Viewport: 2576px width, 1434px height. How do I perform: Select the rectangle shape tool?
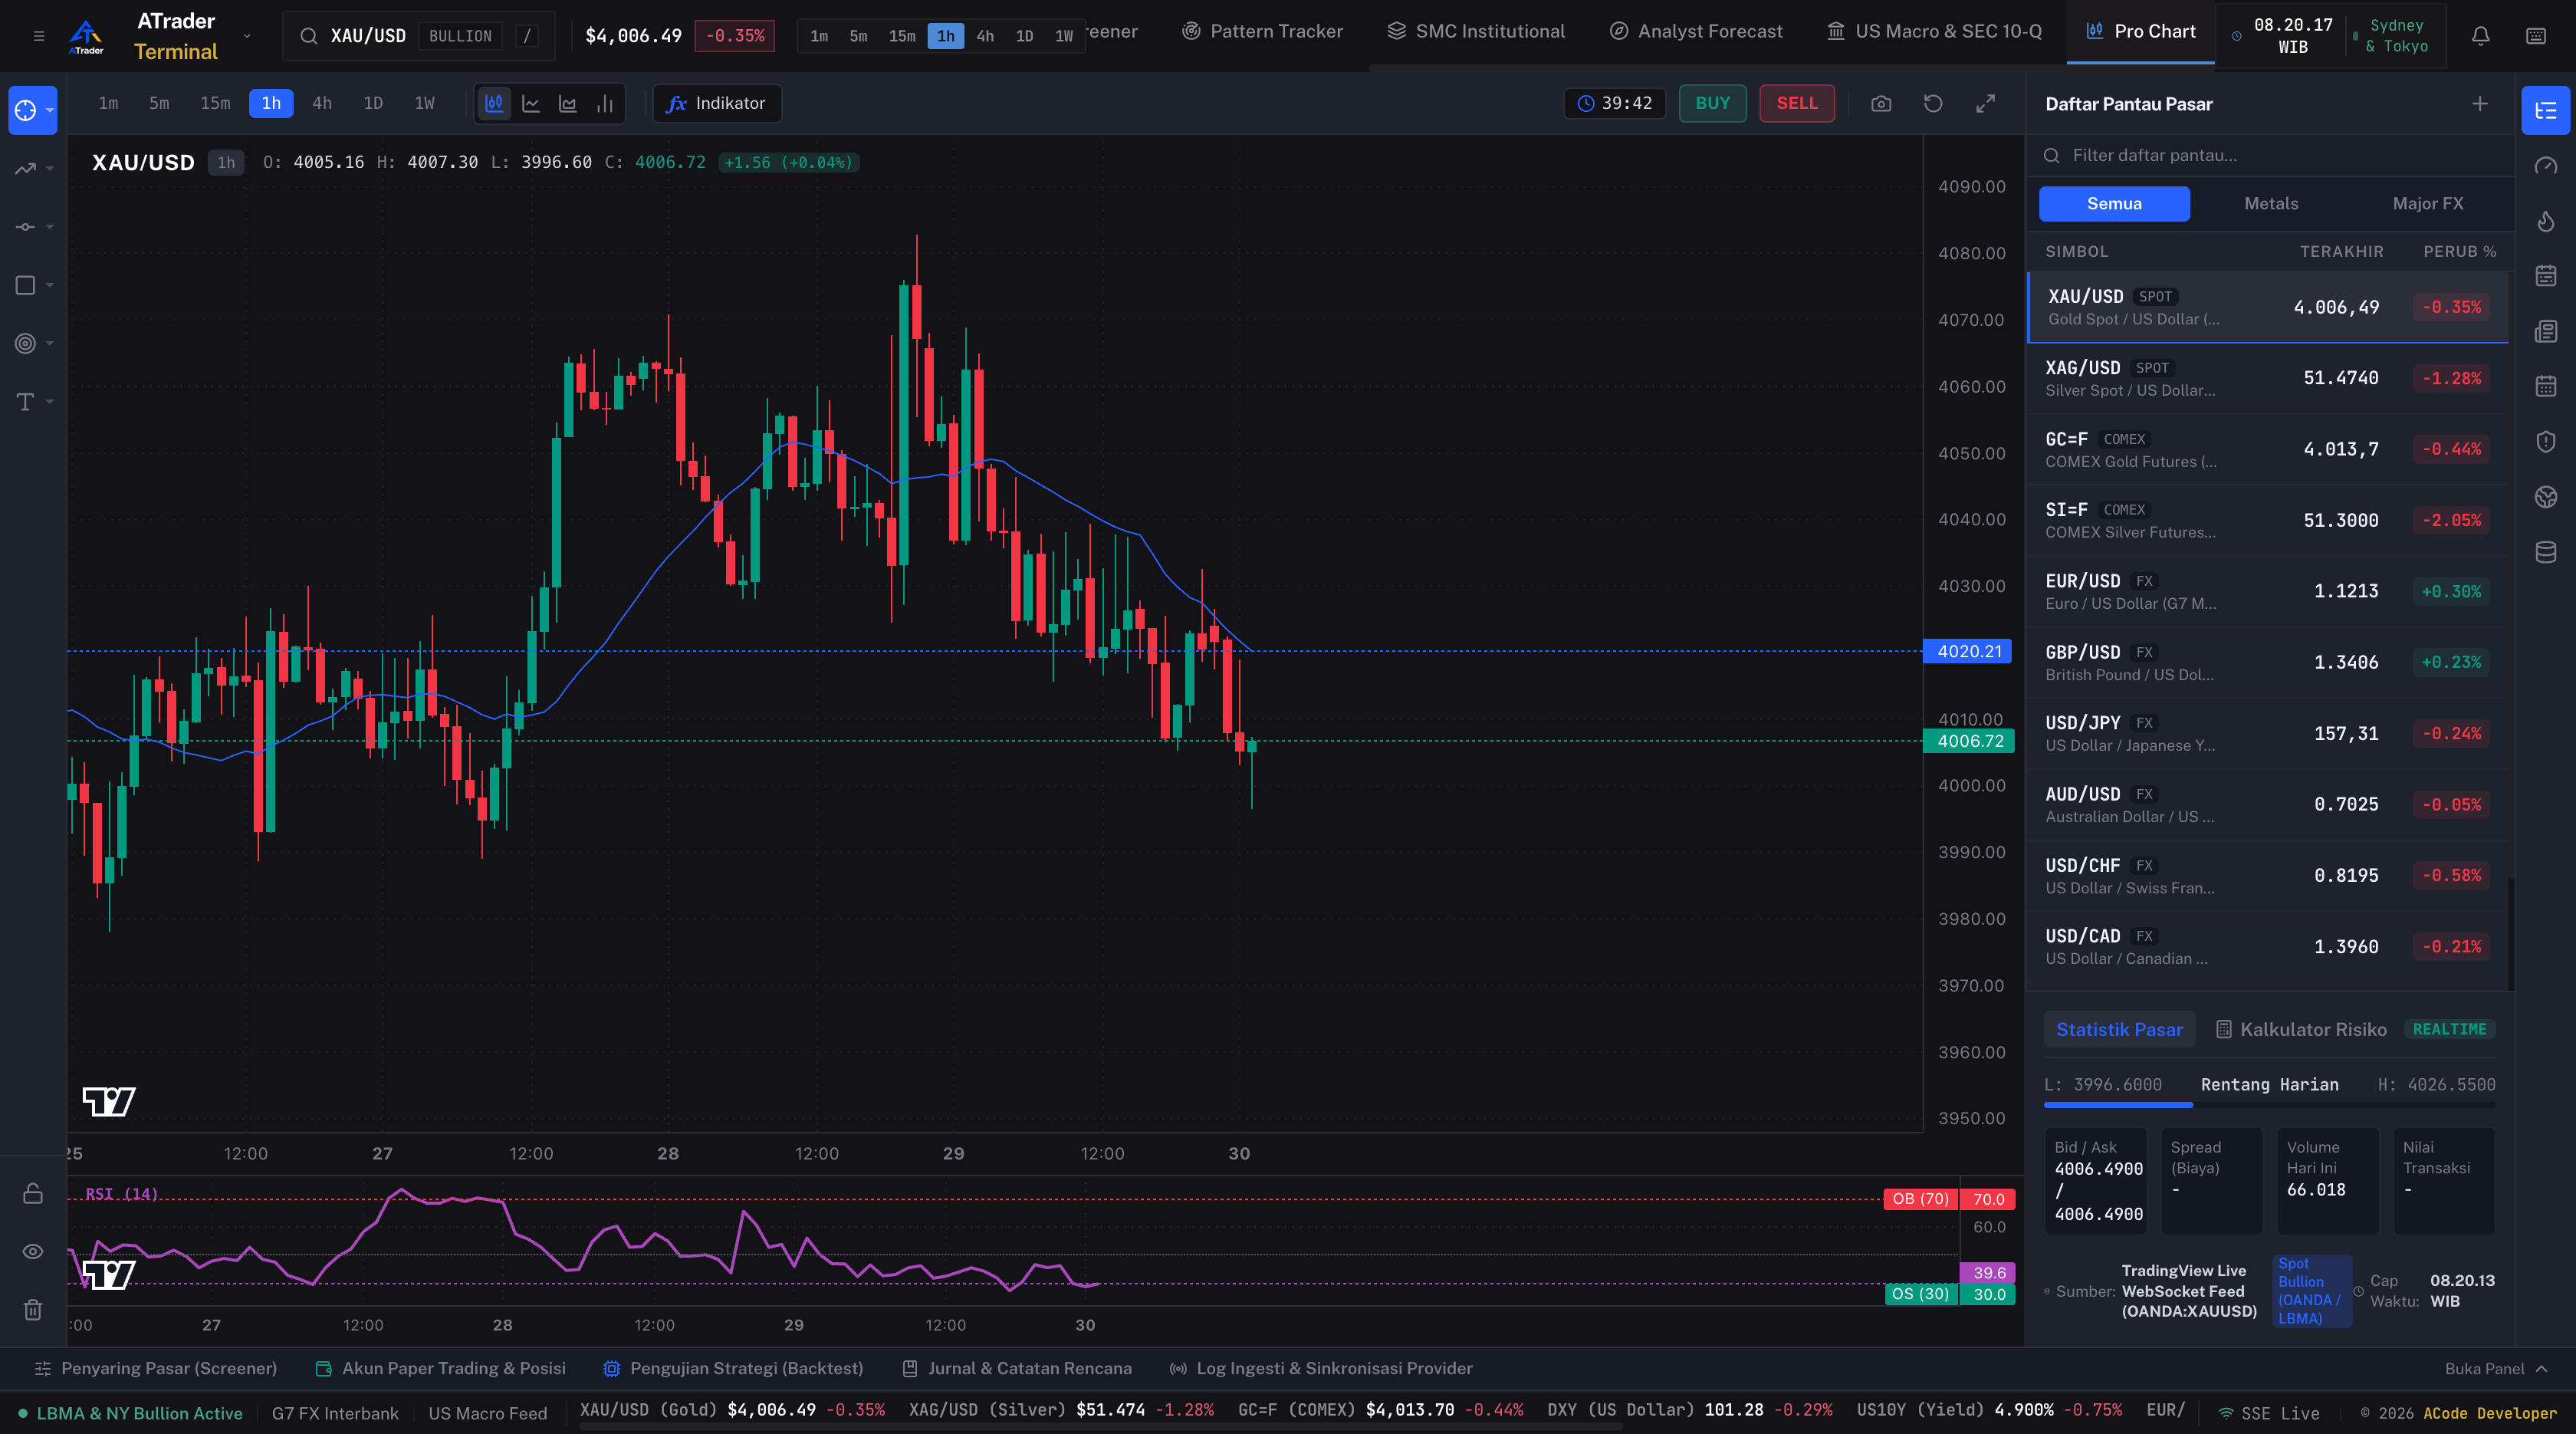(26, 285)
